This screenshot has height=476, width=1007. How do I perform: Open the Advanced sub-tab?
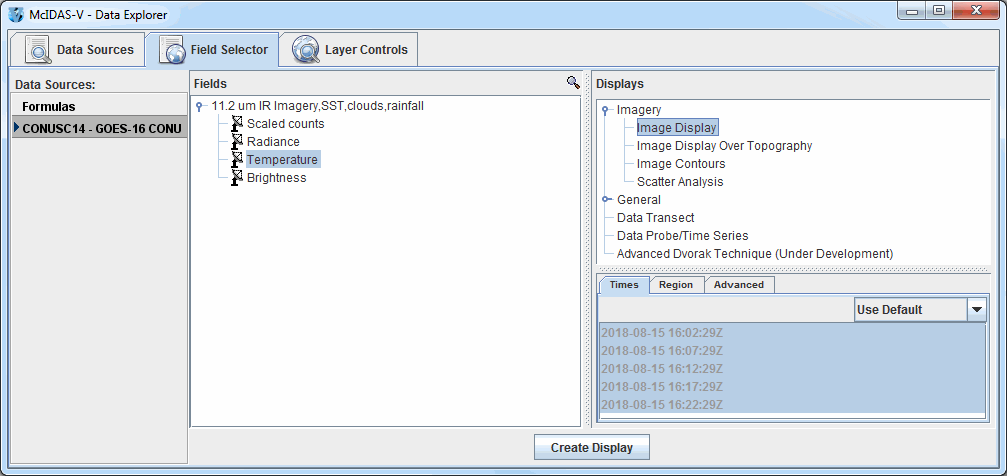(739, 285)
